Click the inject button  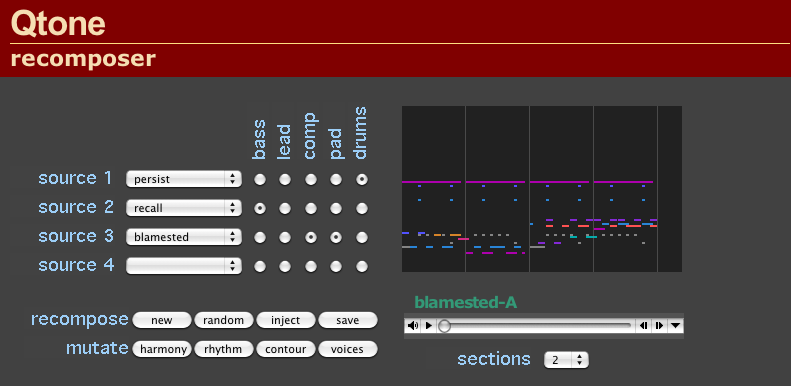click(x=286, y=320)
